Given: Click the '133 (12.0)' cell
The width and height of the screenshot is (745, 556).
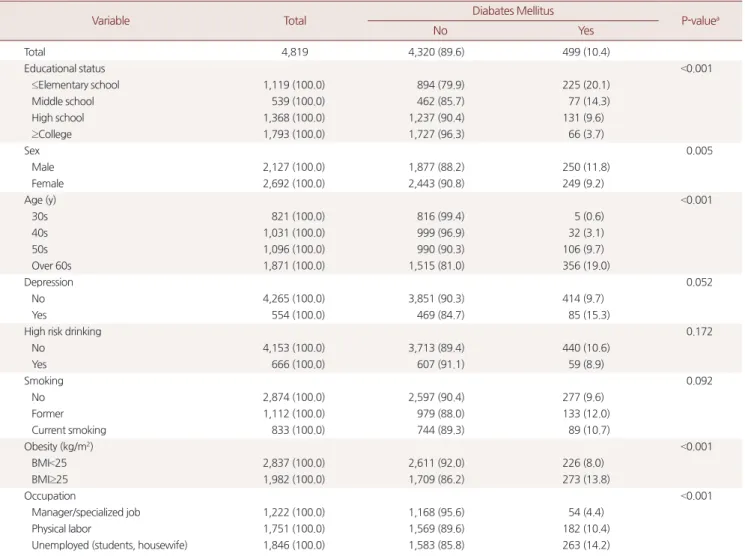Looking at the screenshot, I should [586, 413].
